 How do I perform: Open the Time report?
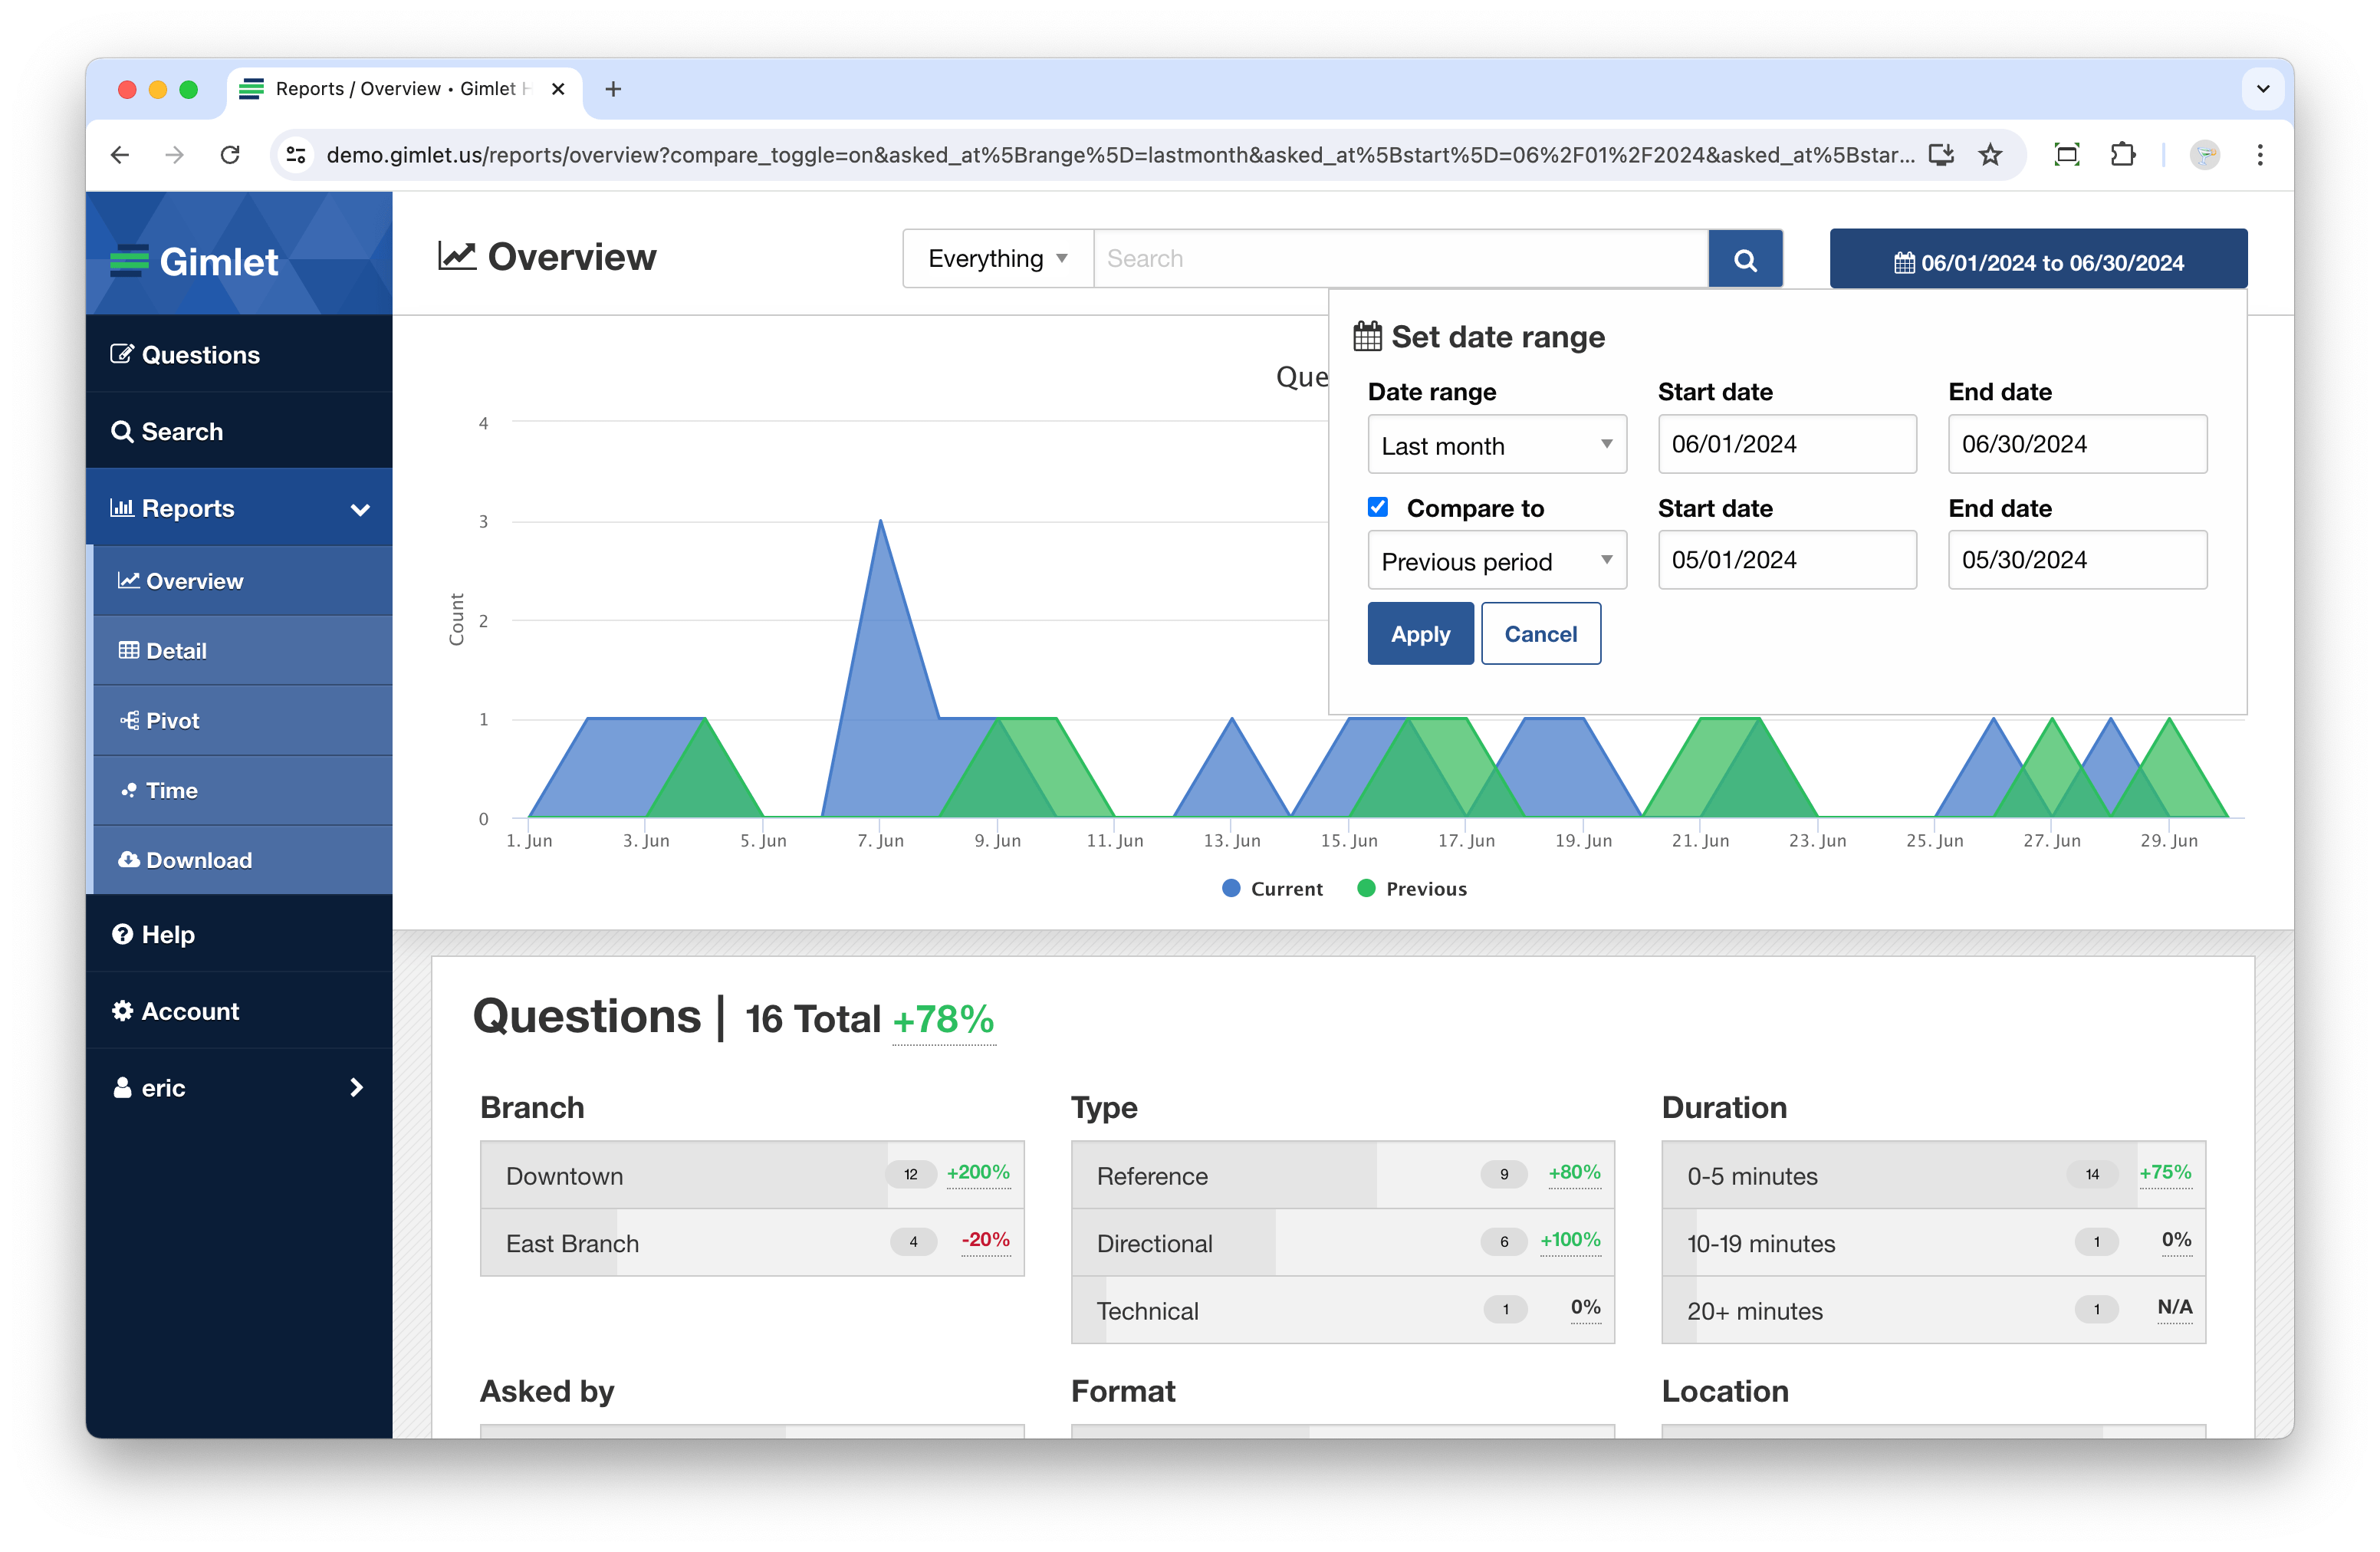coord(242,790)
